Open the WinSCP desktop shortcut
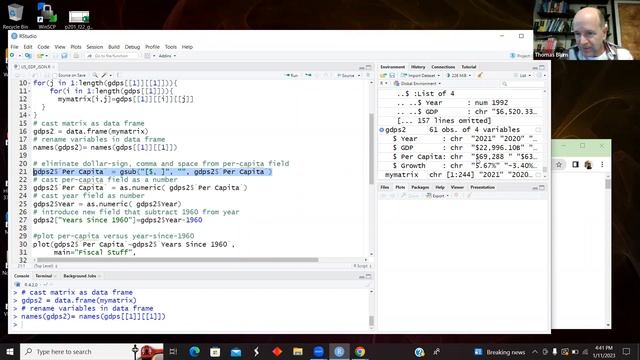The height and width of the screenshot is (360, 640). click(47, 16)
